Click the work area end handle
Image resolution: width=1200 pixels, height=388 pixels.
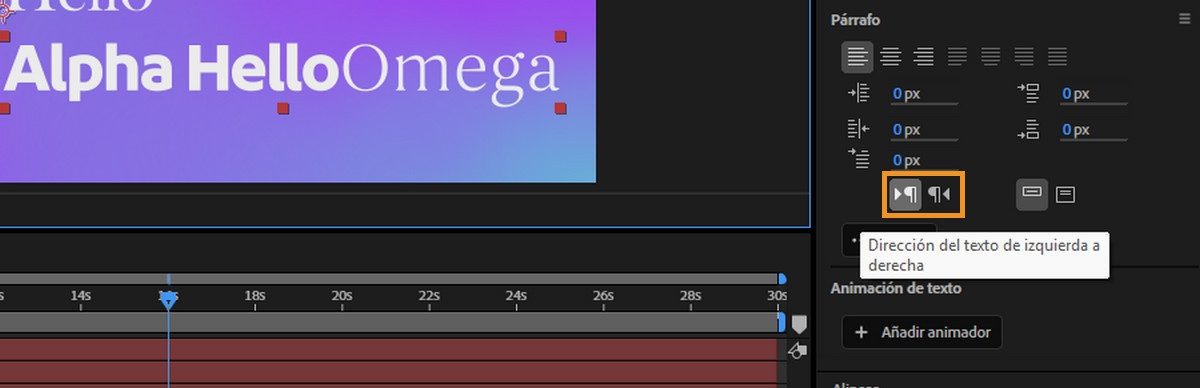[782, 322]
